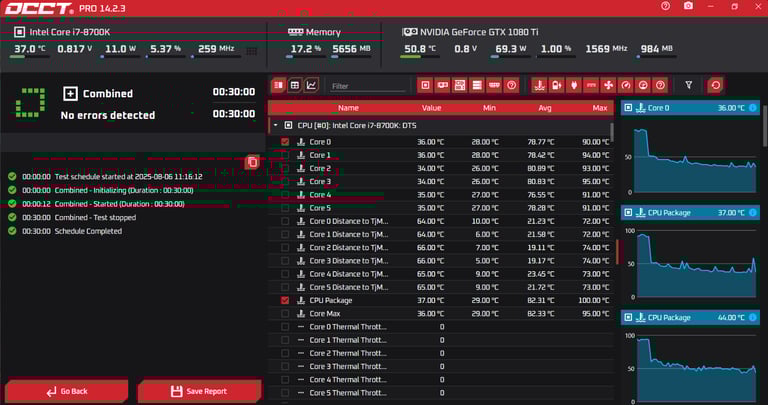Click the Filter text field
768x405 pixels.
368,86
